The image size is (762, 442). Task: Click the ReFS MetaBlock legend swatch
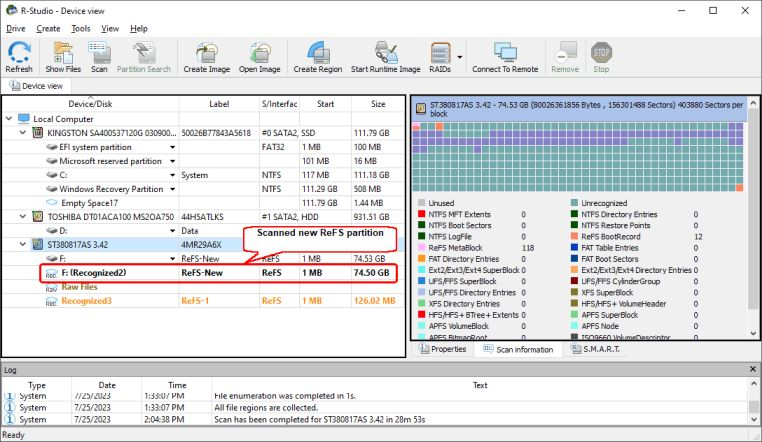[x=421, y=248]
